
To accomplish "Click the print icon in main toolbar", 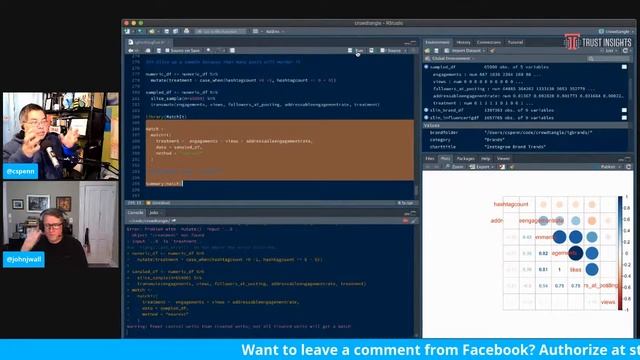I will coord(187,31).
